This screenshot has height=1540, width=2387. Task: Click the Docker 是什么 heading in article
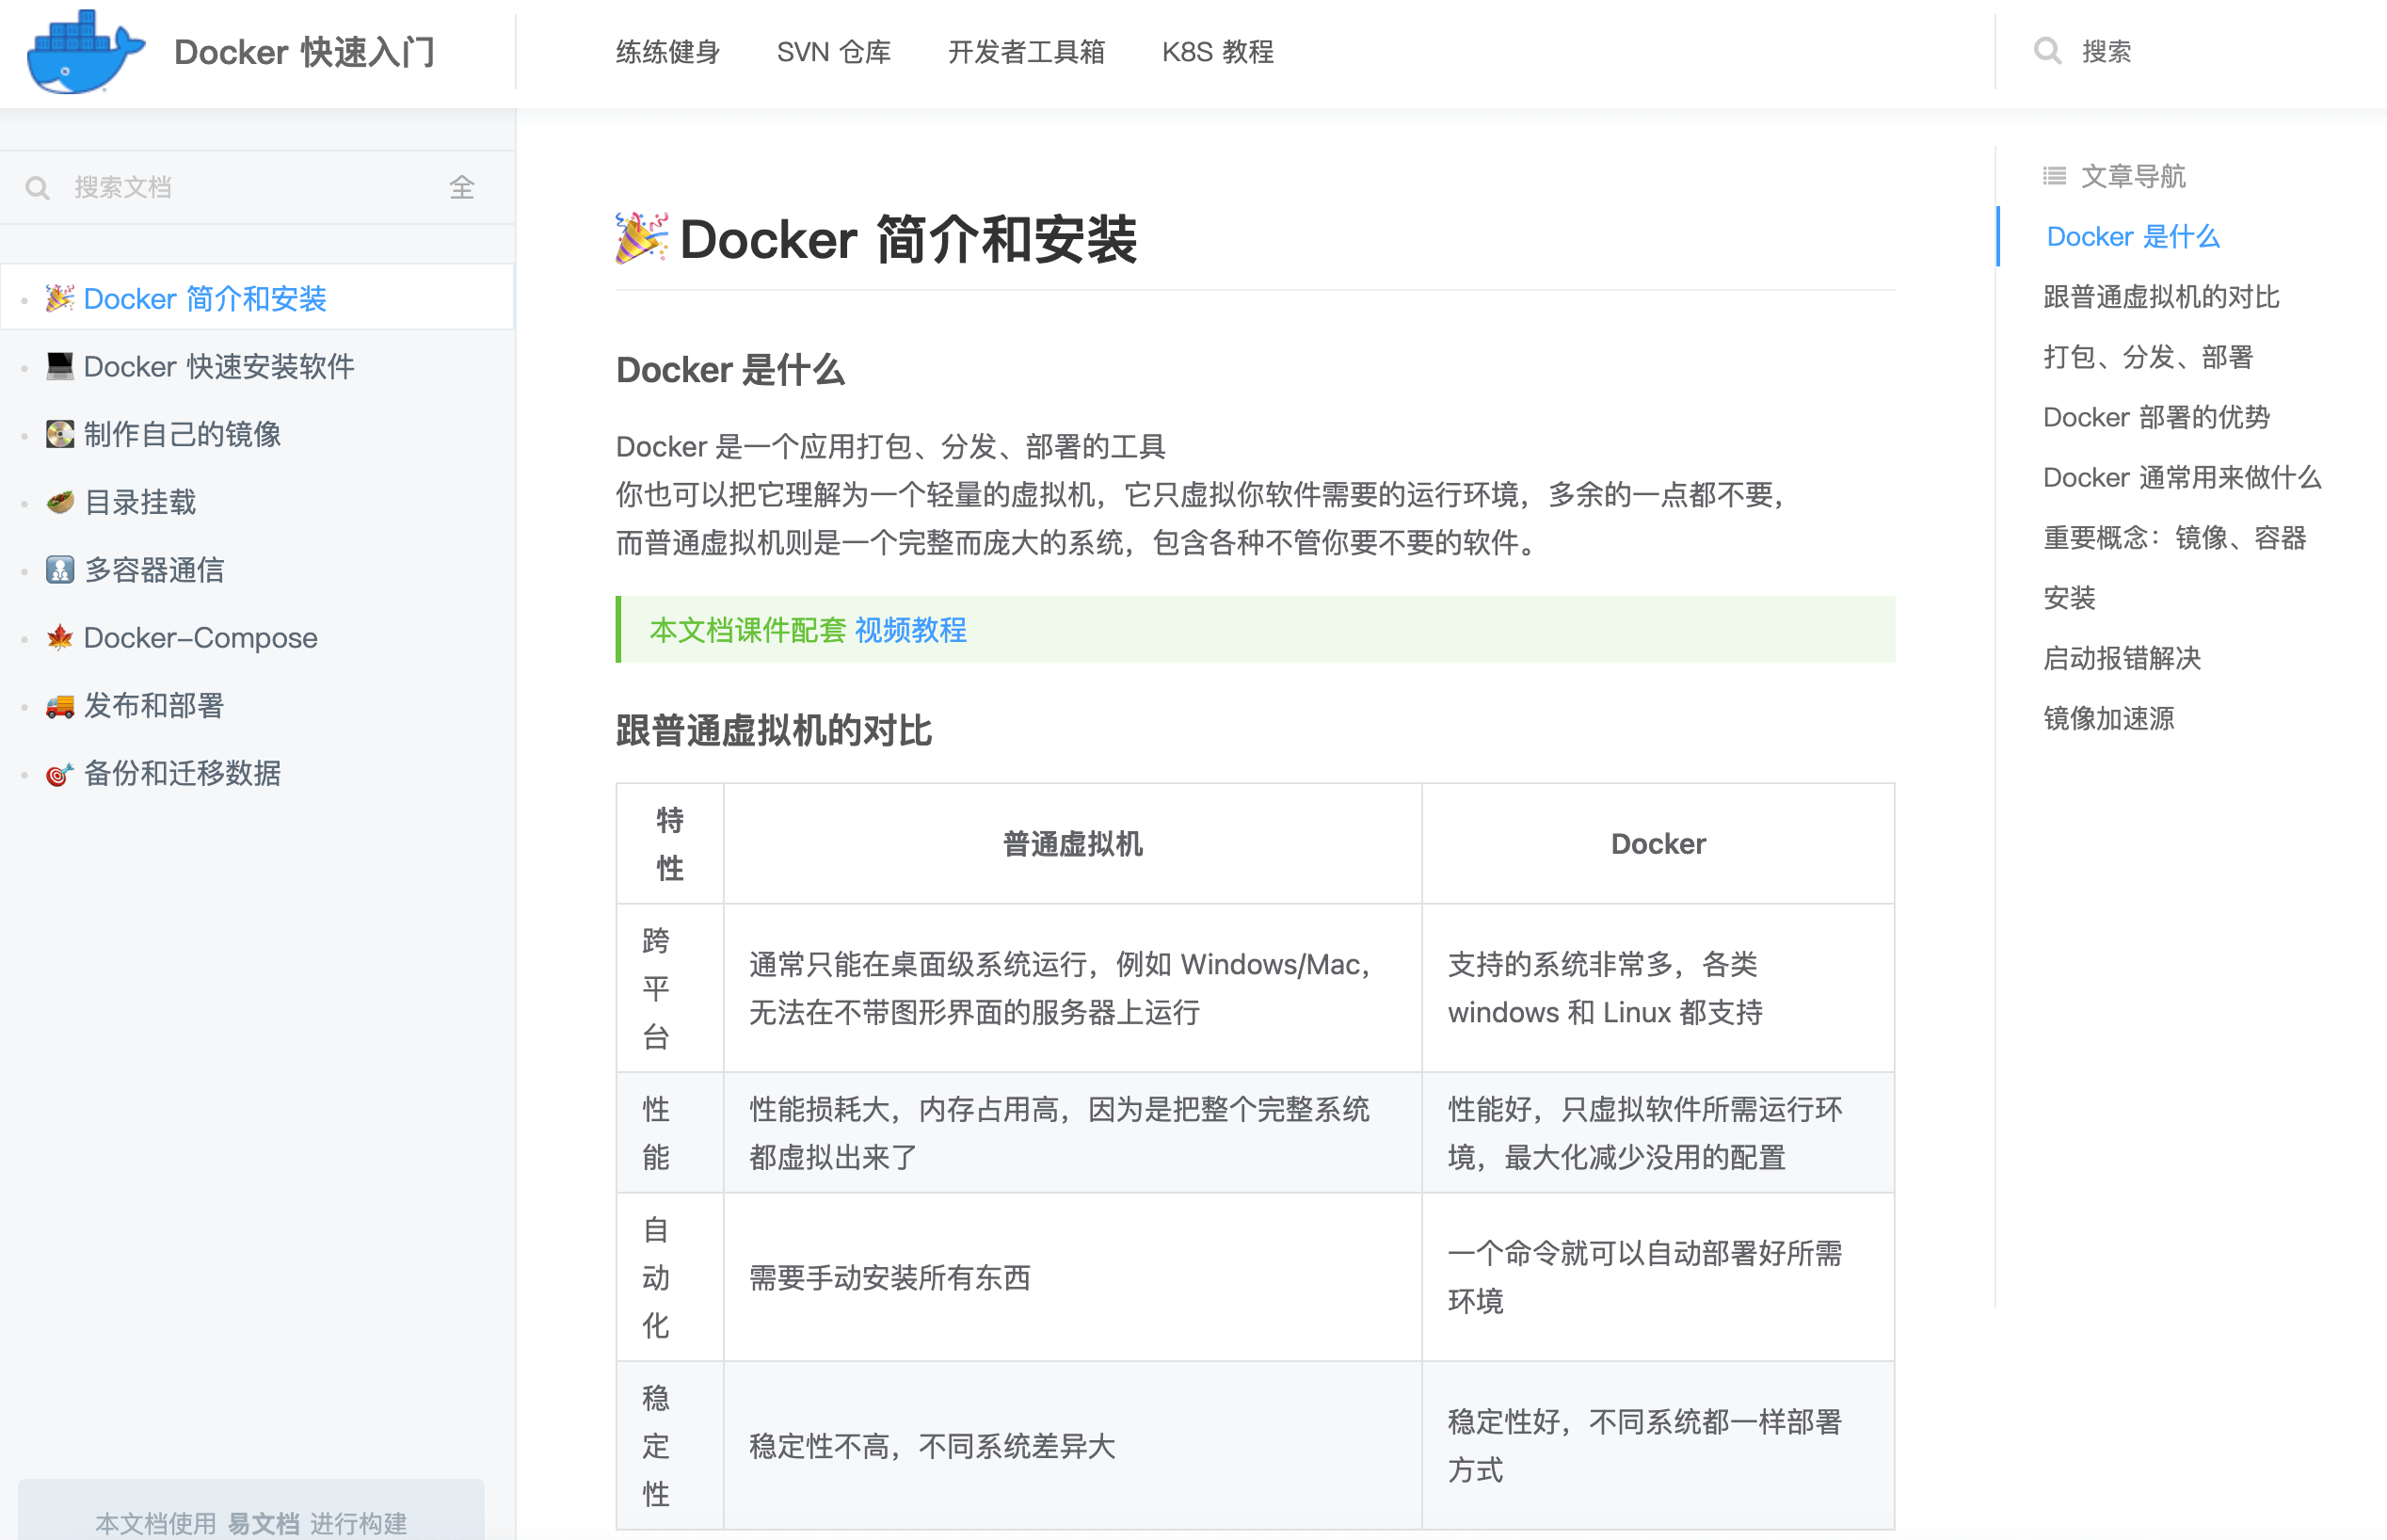coord(730,370)
